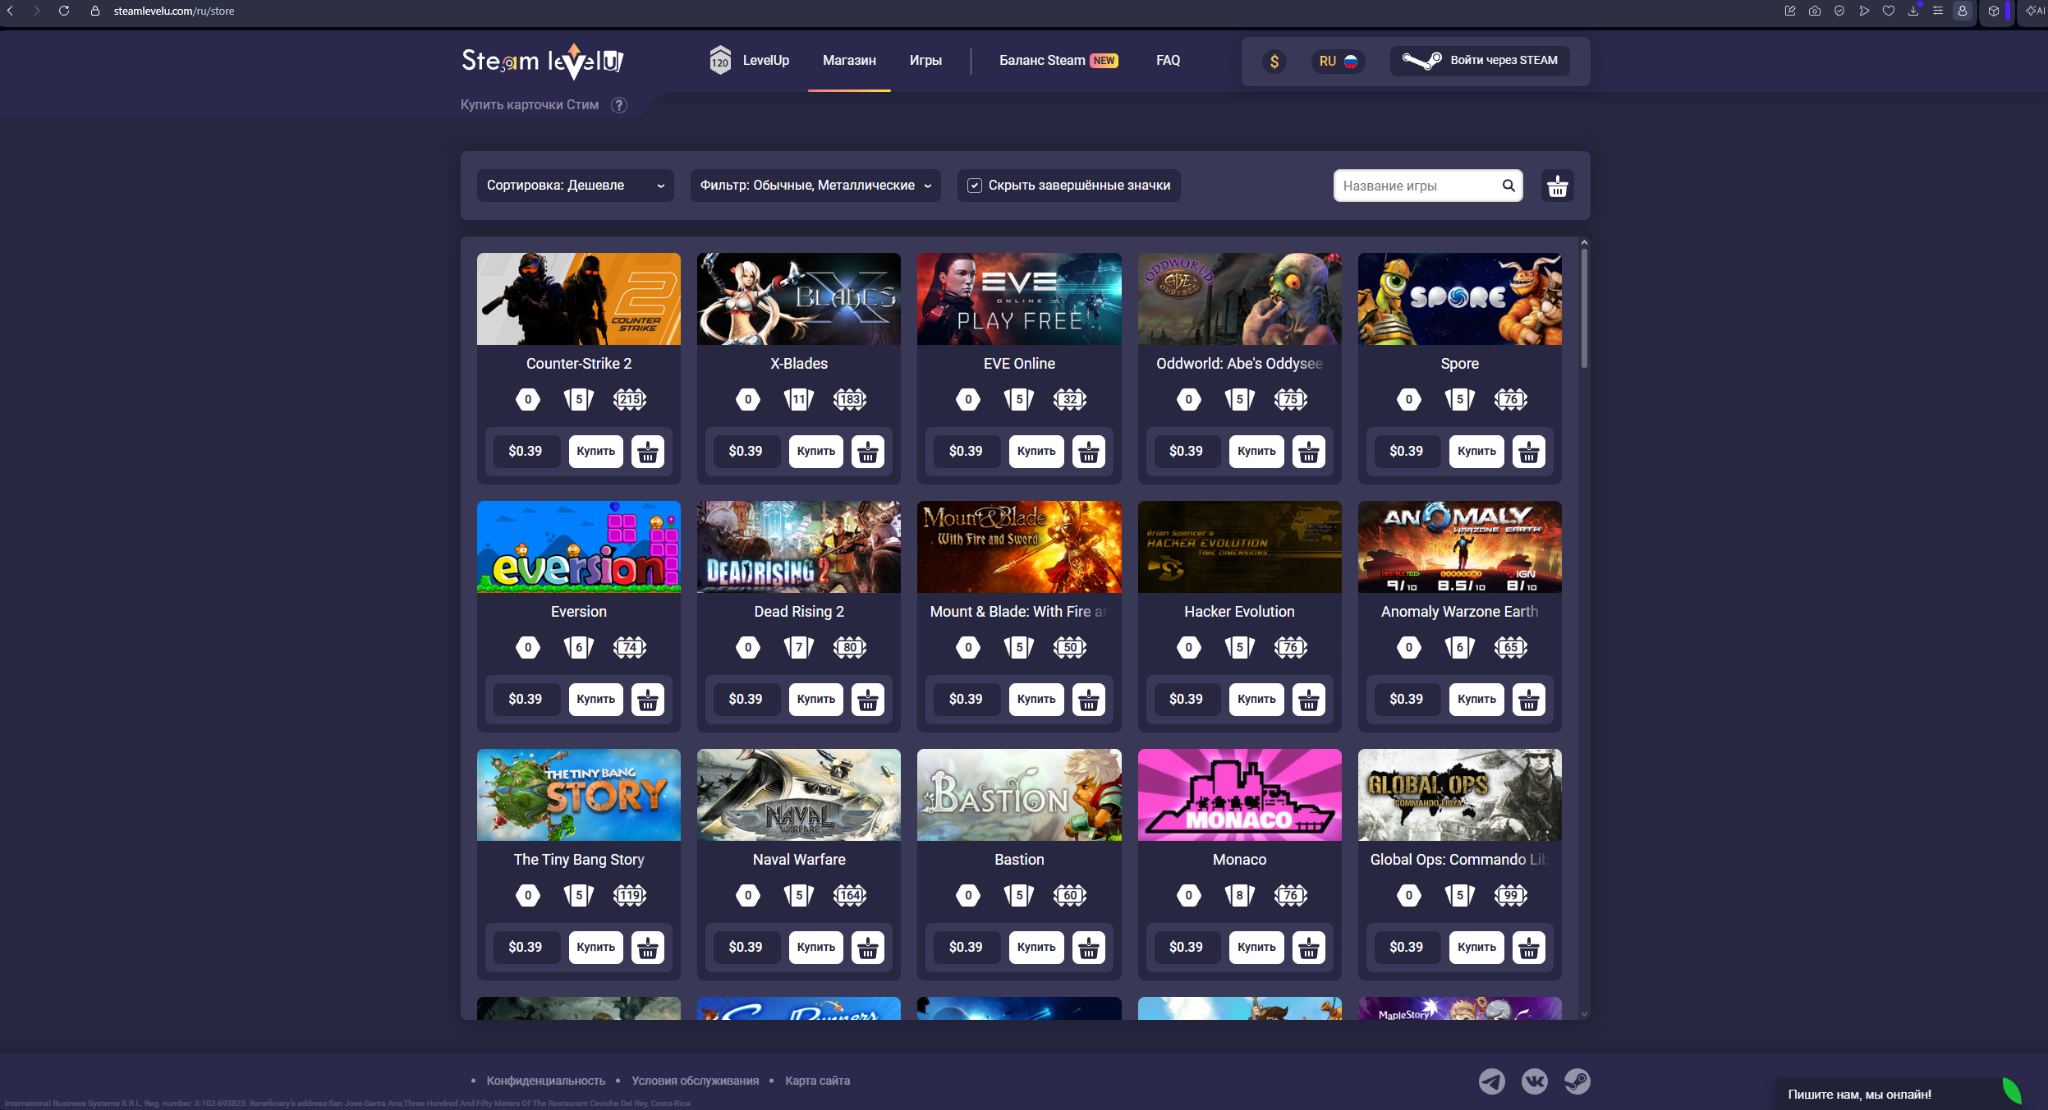The width and height of the screenshot is (2048, 1110).
Task: Open the LevelUp menu item
Action: (x=749, y=61)
